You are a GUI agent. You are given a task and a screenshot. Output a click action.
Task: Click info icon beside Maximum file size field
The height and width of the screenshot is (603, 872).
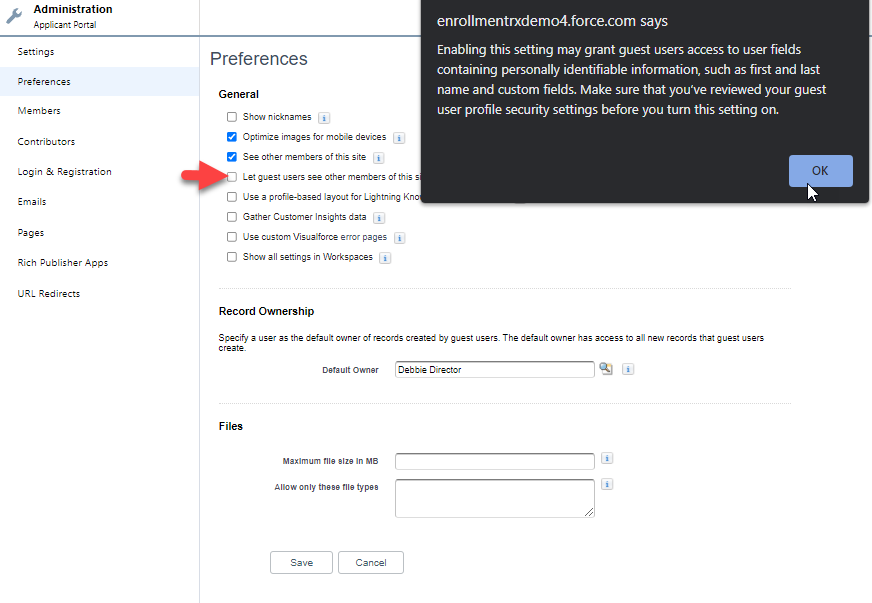(607, 459)
